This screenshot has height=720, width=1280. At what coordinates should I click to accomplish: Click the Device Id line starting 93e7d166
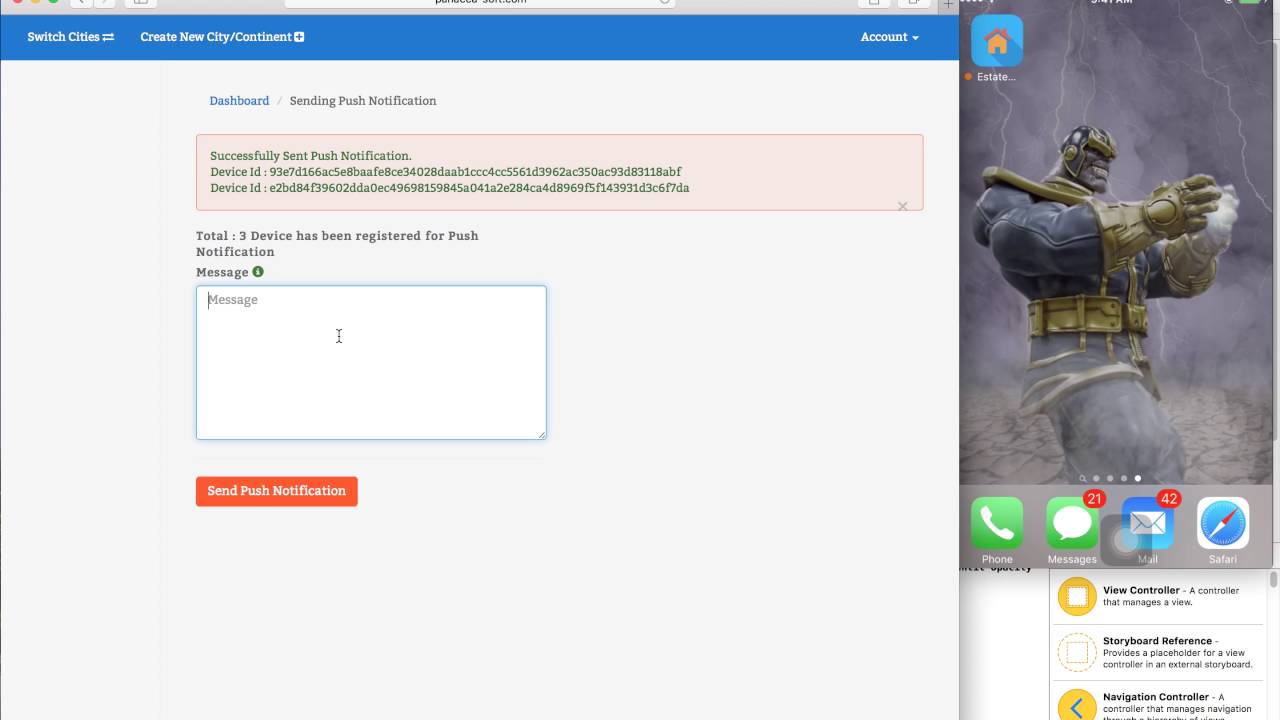(446, 172)
